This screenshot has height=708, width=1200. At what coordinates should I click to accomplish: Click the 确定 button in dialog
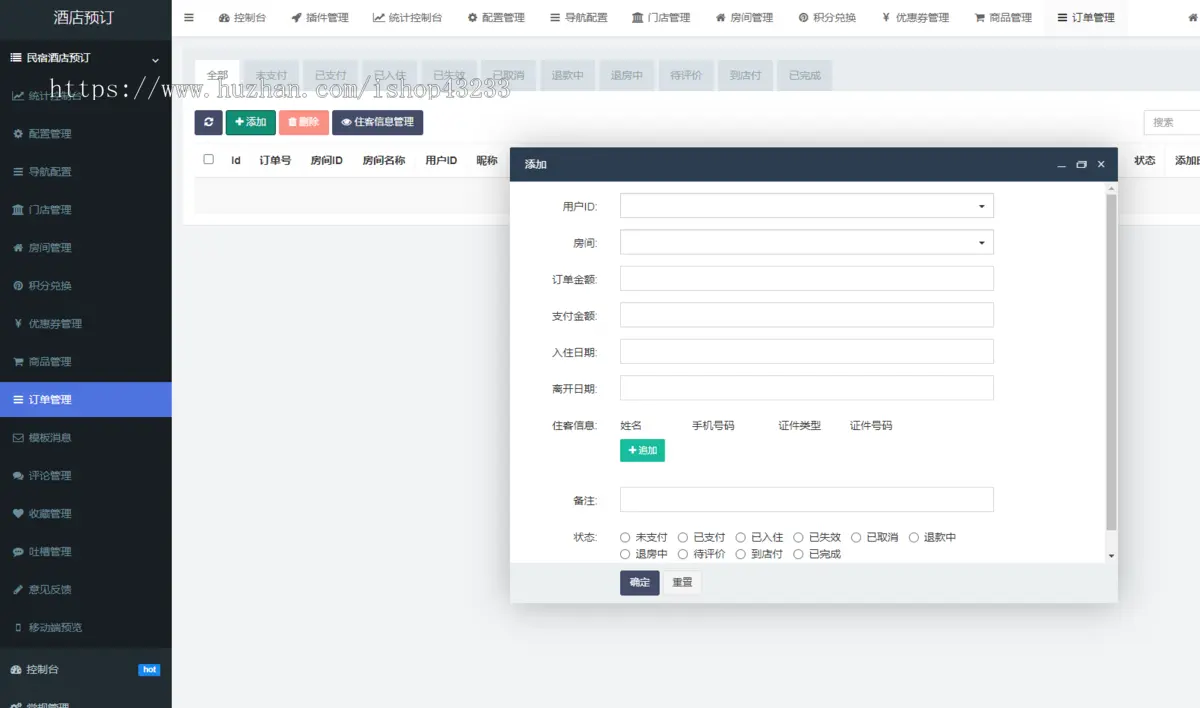pos(639,583)
